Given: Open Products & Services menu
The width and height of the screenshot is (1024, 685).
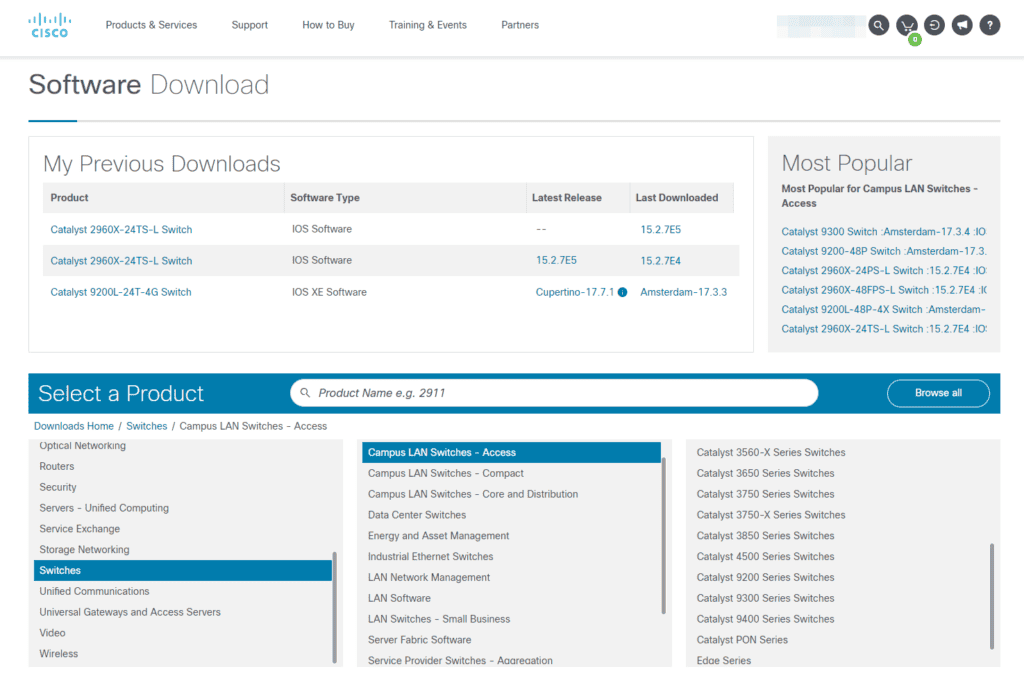Looking at the screenshot, I should [151, 25].
